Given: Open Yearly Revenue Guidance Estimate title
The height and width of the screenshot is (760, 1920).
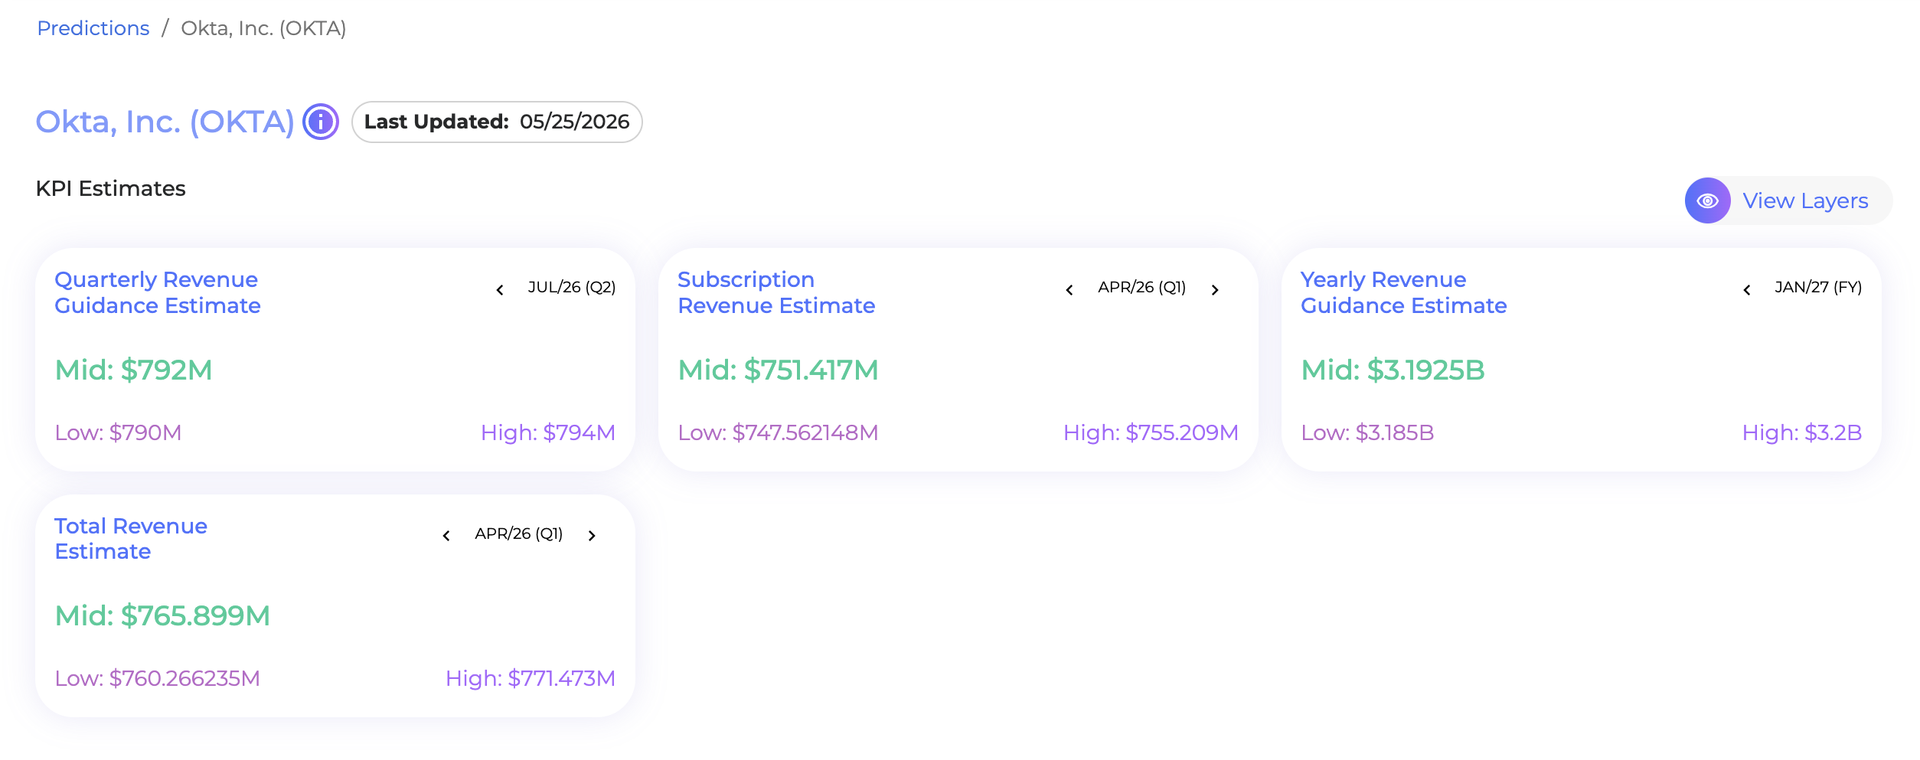Looking at the screenshot, I should click(1403, 293).
